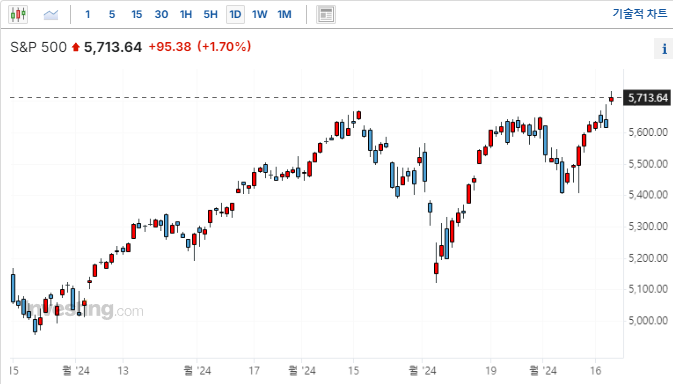Viewport: 673px width, 384px height.
Task: Click the (+1.70%) percent change
Action: click(x=224, y=46)
